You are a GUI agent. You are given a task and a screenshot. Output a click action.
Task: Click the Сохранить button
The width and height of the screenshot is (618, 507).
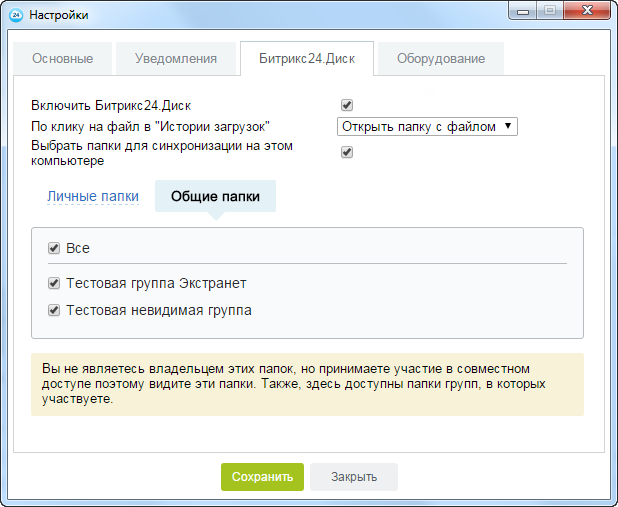262,477
